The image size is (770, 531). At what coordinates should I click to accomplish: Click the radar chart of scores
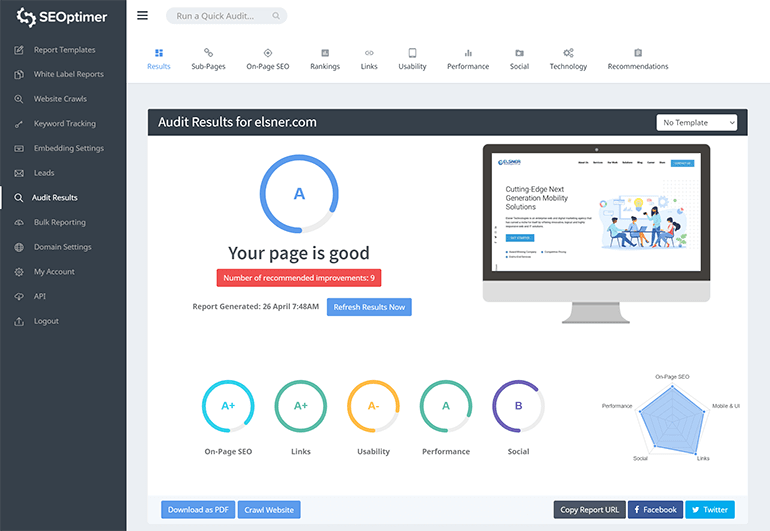[x=671, y=418]
